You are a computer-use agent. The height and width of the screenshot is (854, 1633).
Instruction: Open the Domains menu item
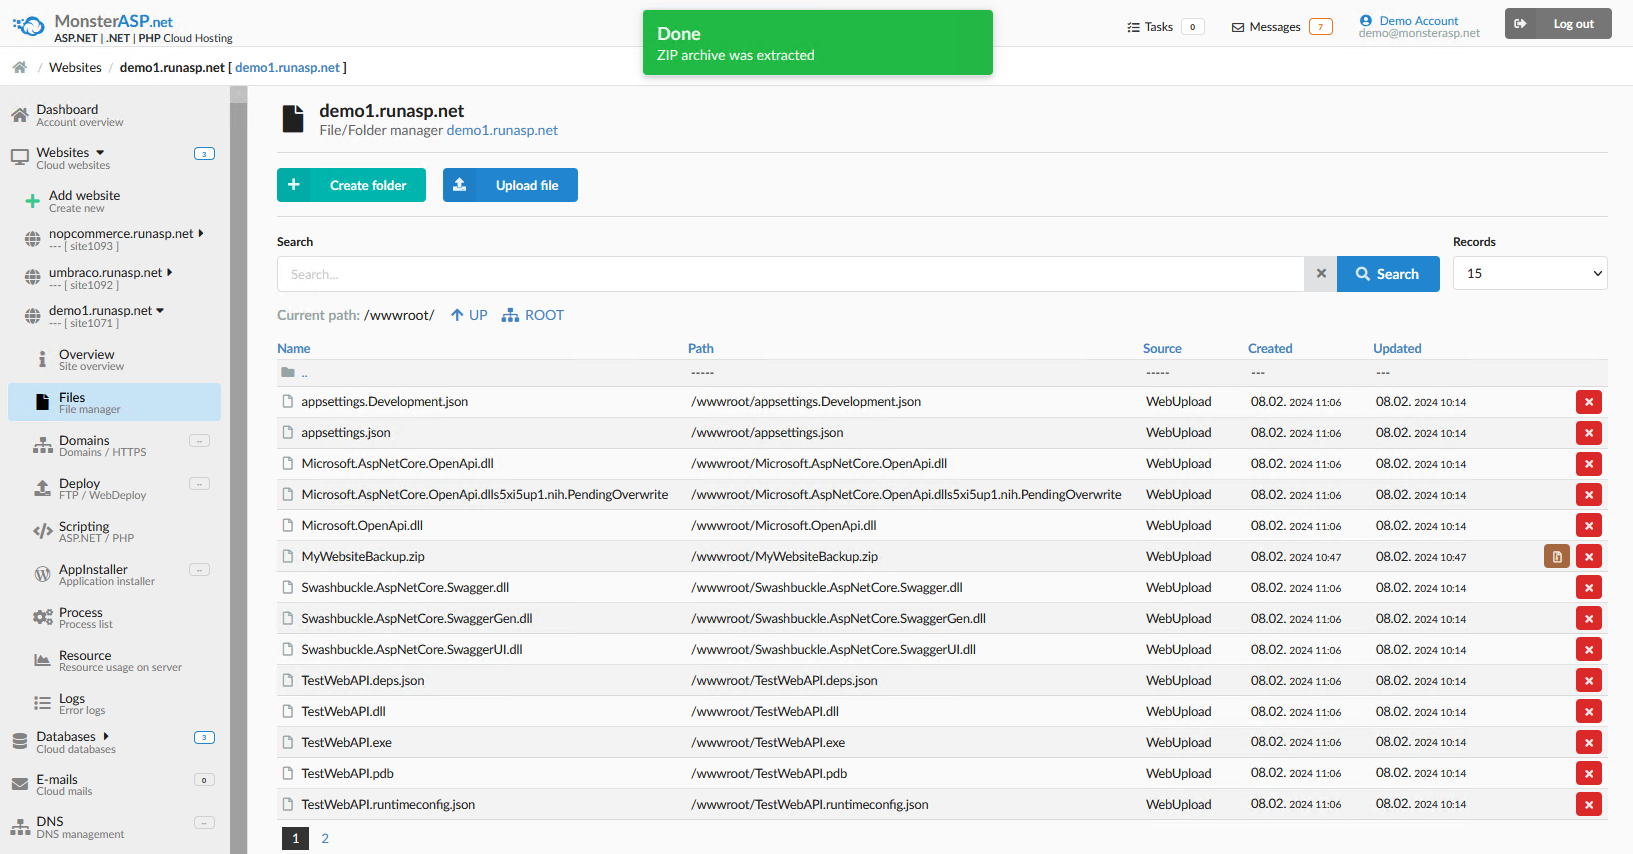coord(114,445)
